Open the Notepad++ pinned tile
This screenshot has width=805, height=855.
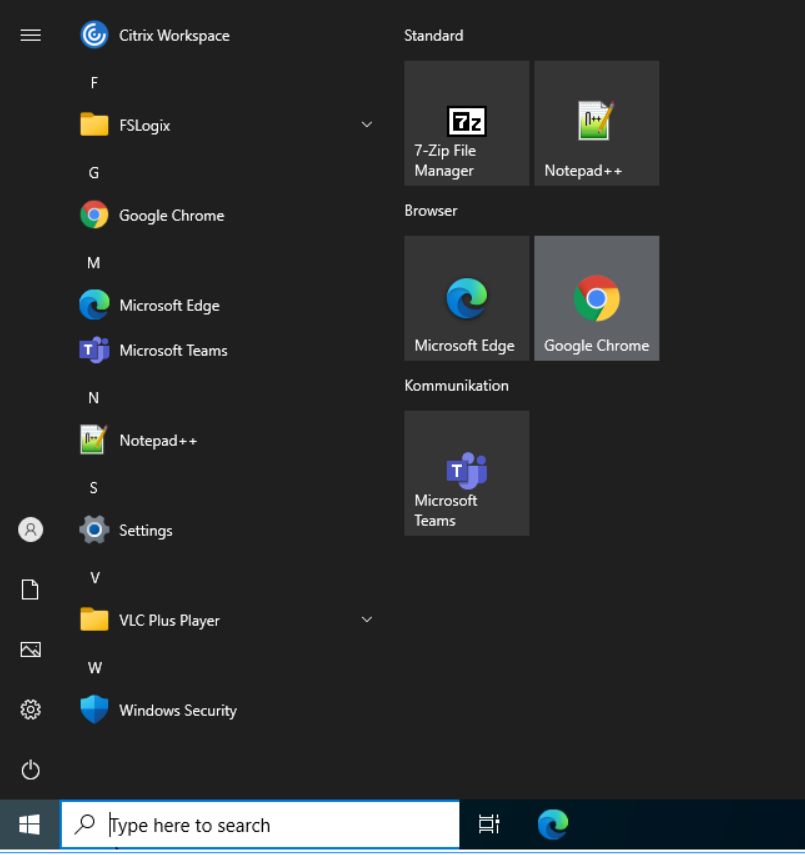pyautogui.click(x=597, y=123)
